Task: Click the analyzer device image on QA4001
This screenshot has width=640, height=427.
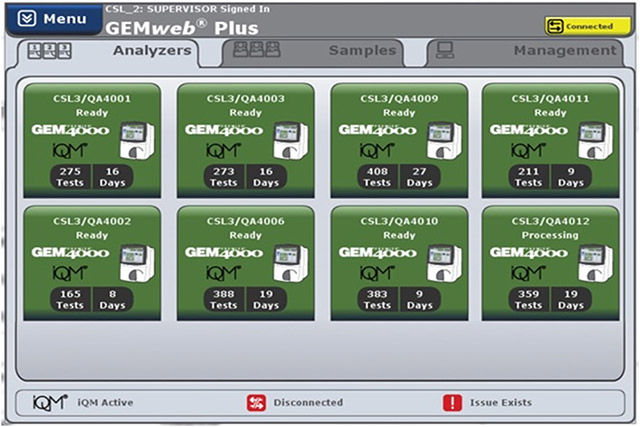Action: [137, 140]
